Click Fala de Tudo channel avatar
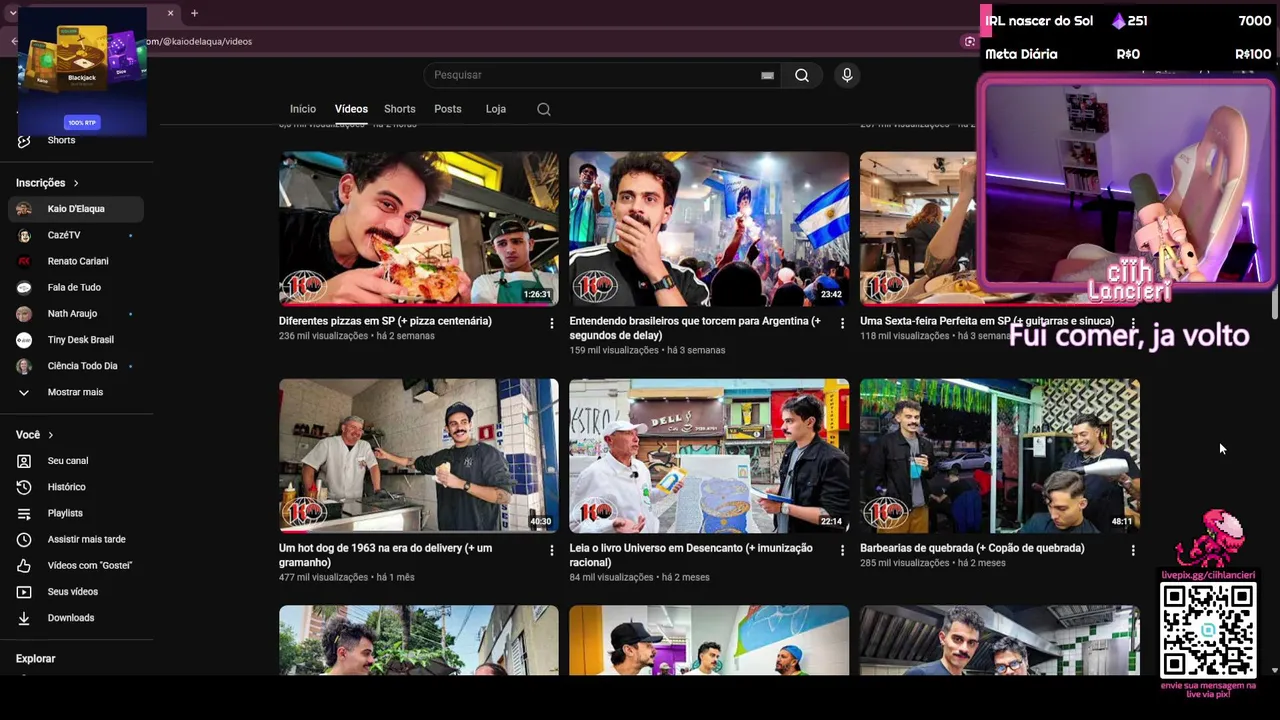The width and height of the screenshot is (1280, 720). pos(24,287)
